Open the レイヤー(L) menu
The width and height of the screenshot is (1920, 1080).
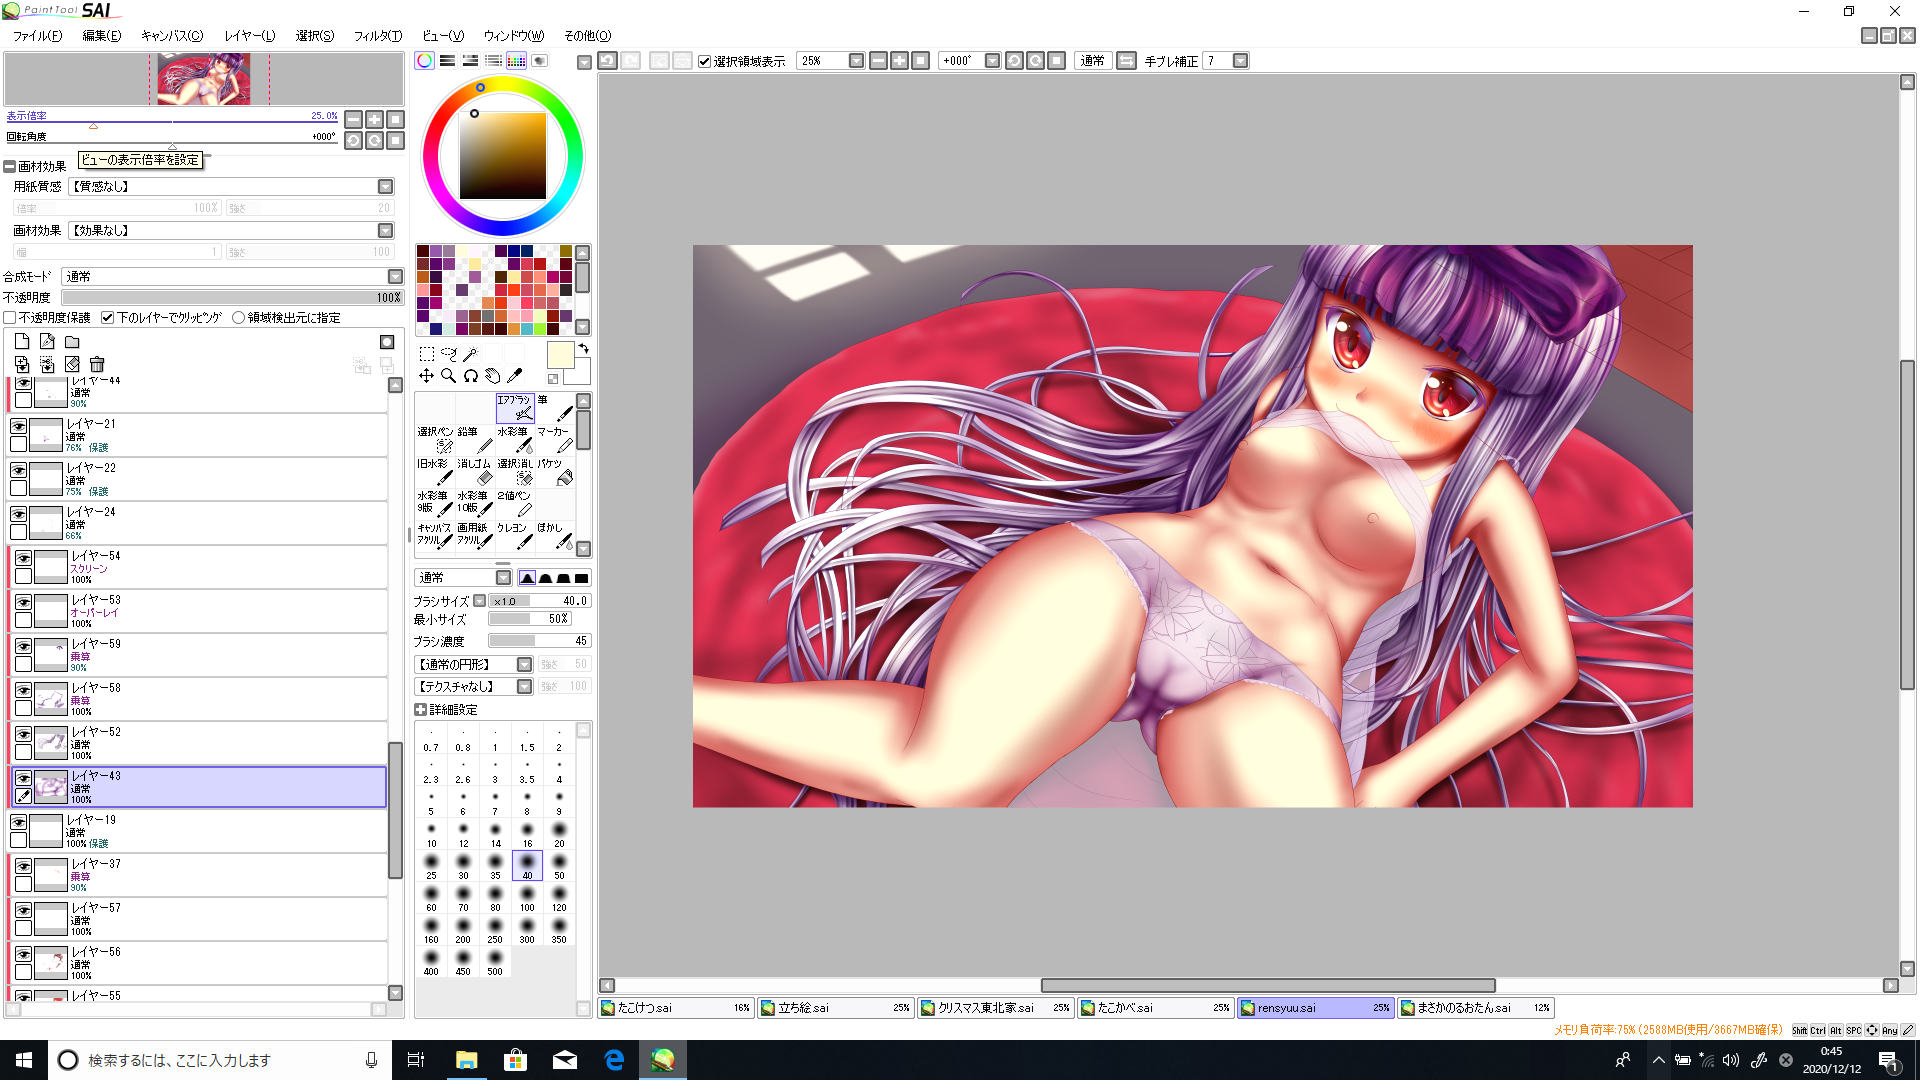pyautogui.click(x=249, y=36)
